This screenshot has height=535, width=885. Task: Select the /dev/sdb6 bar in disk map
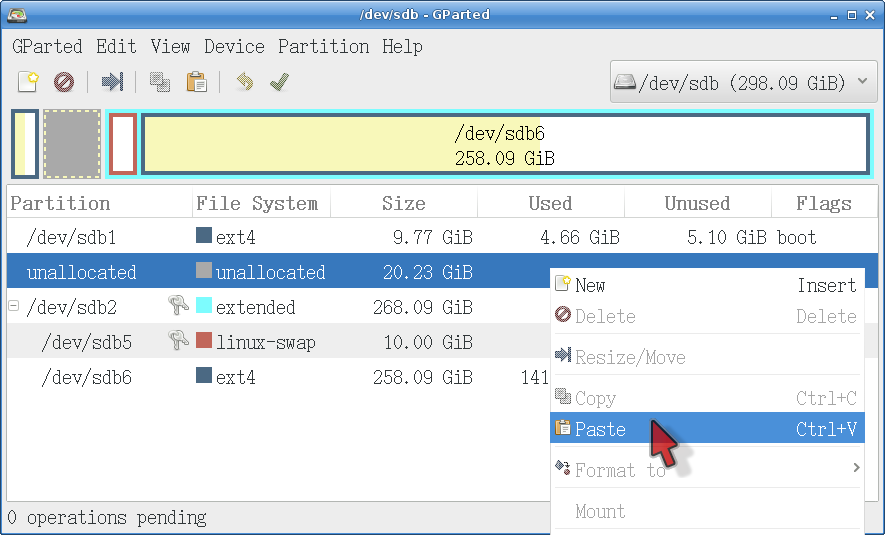click(x=504, y=144)
